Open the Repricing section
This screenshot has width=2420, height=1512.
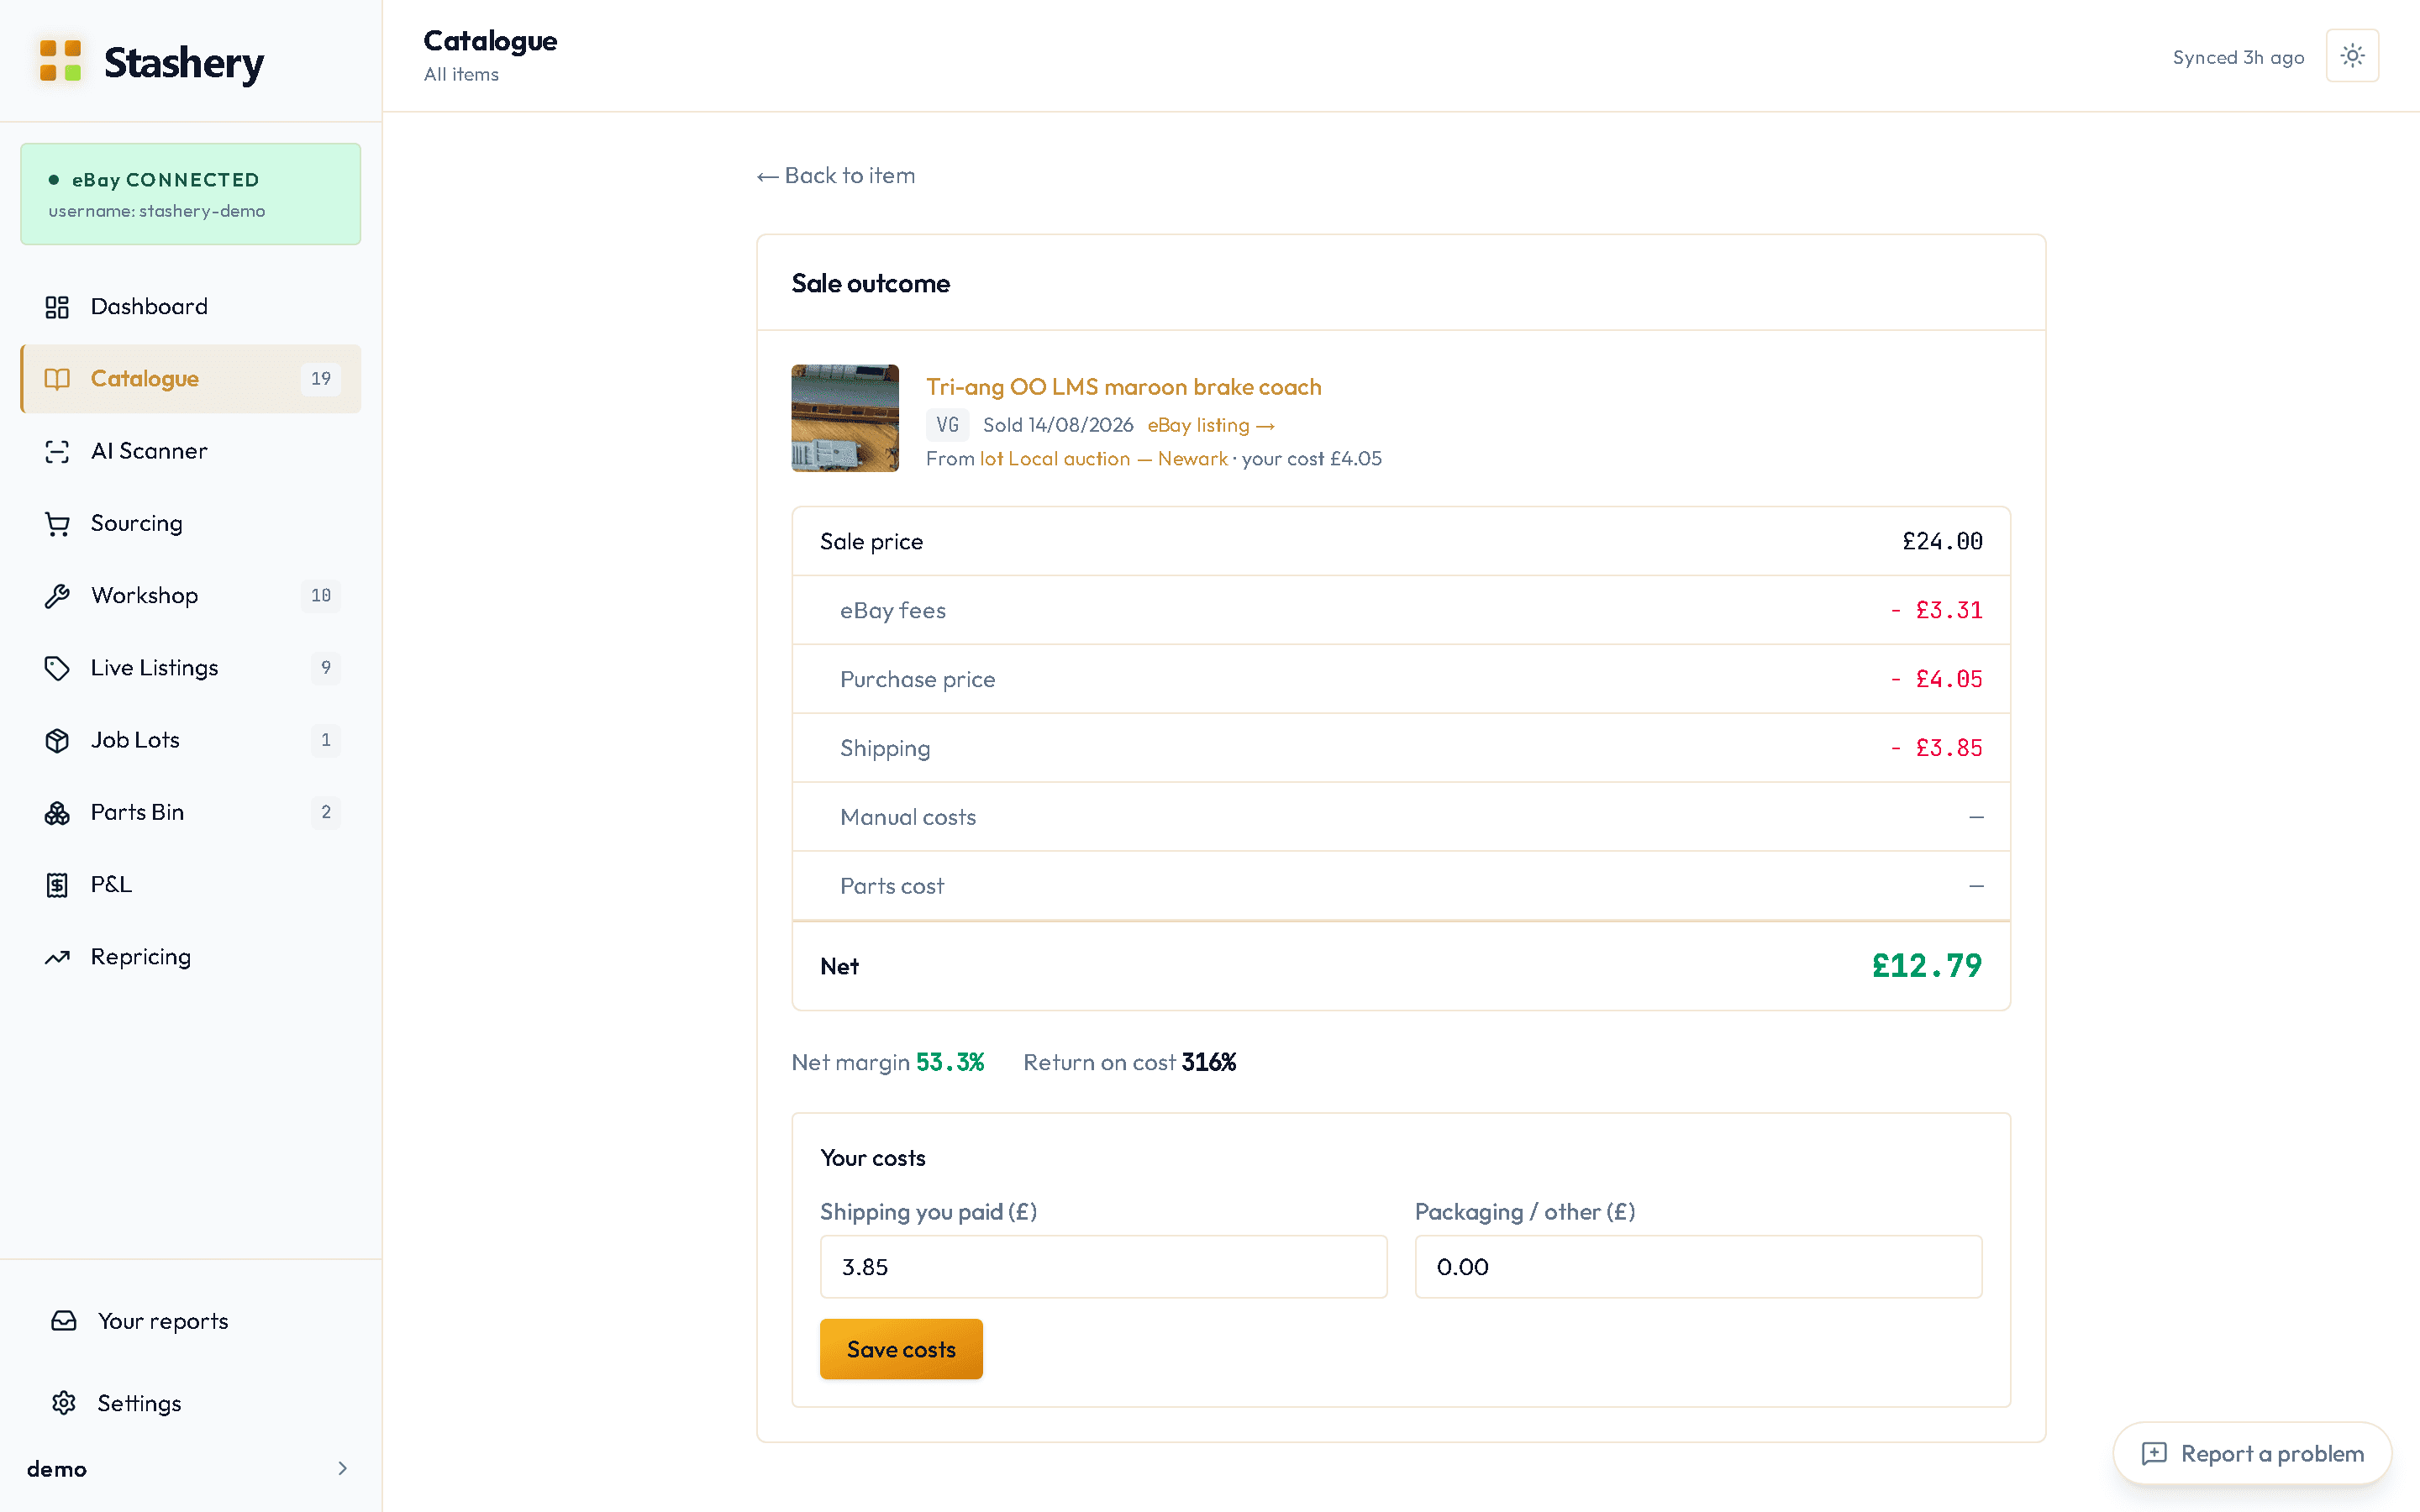point(190,957)
